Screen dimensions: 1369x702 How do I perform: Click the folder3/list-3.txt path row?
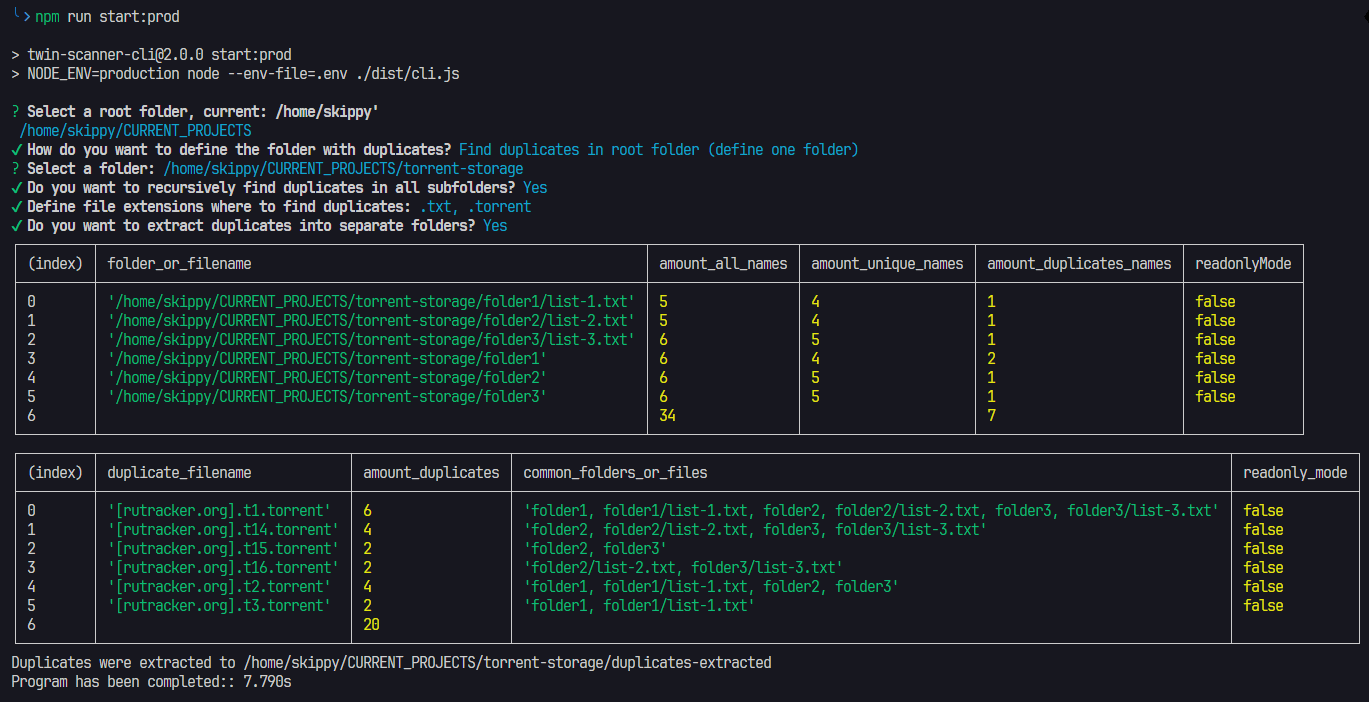point(371,340)
